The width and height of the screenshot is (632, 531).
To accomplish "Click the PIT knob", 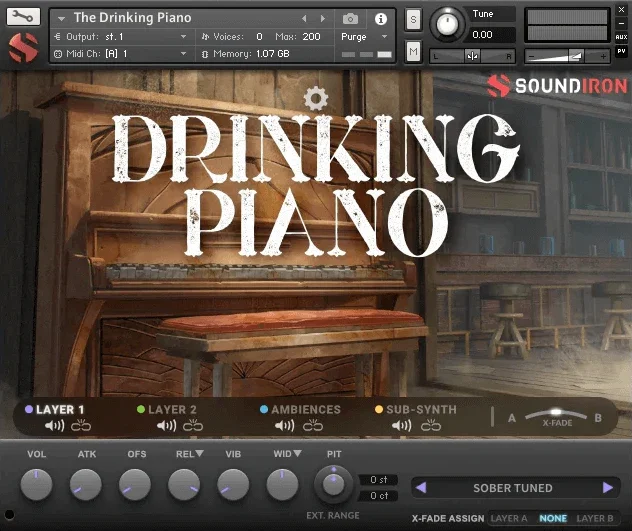I will (333, 484).
